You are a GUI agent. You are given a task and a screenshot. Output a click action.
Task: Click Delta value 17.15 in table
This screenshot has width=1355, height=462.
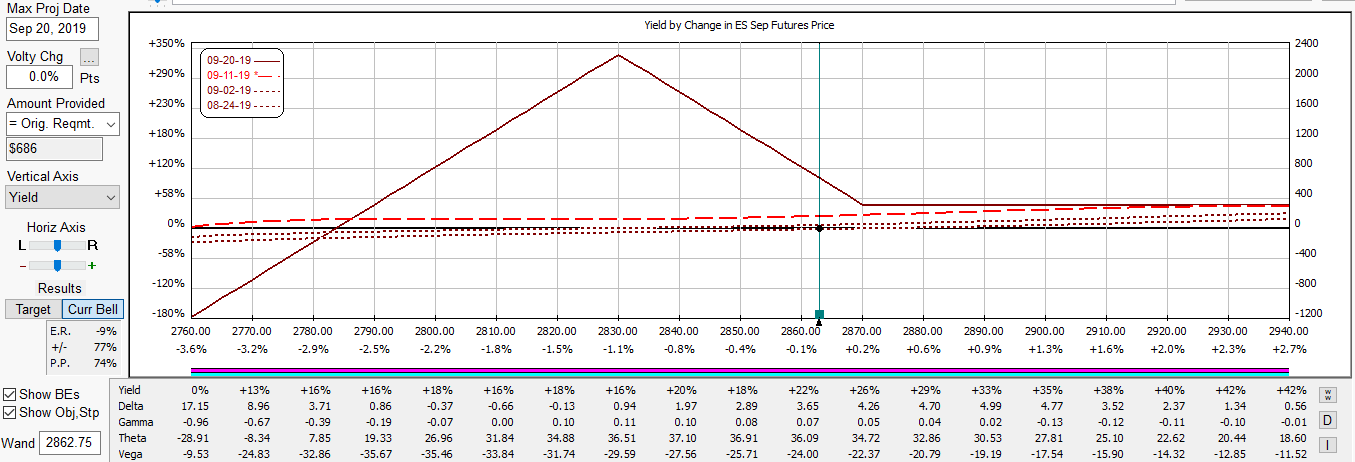pos(193,406)
